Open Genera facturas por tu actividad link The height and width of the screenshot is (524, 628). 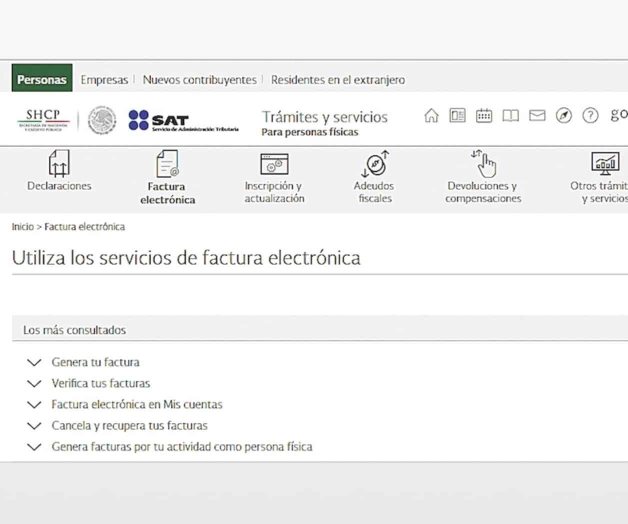pos(182,447)
